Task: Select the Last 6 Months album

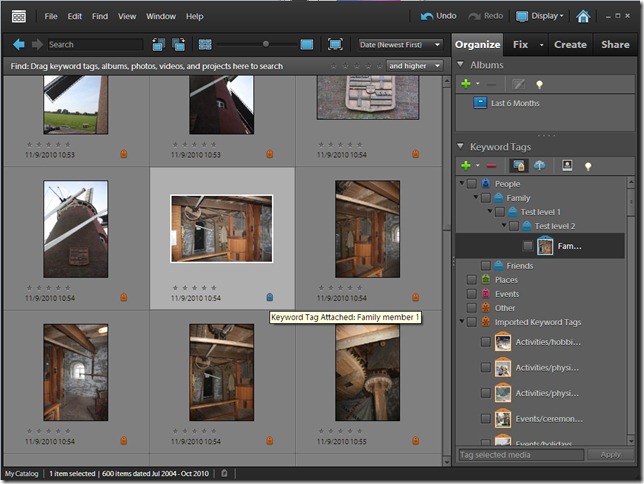Action: pyautogui.click(x=516, y=102)
